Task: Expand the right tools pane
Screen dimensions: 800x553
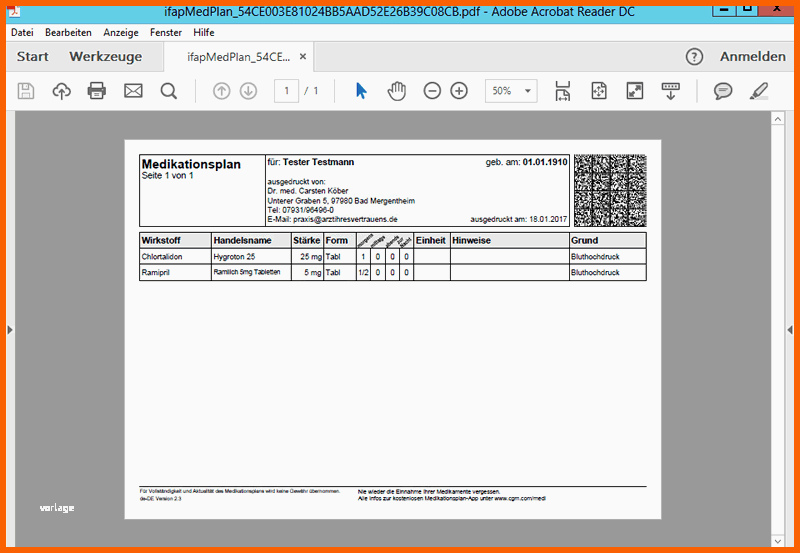Action: 790,330
